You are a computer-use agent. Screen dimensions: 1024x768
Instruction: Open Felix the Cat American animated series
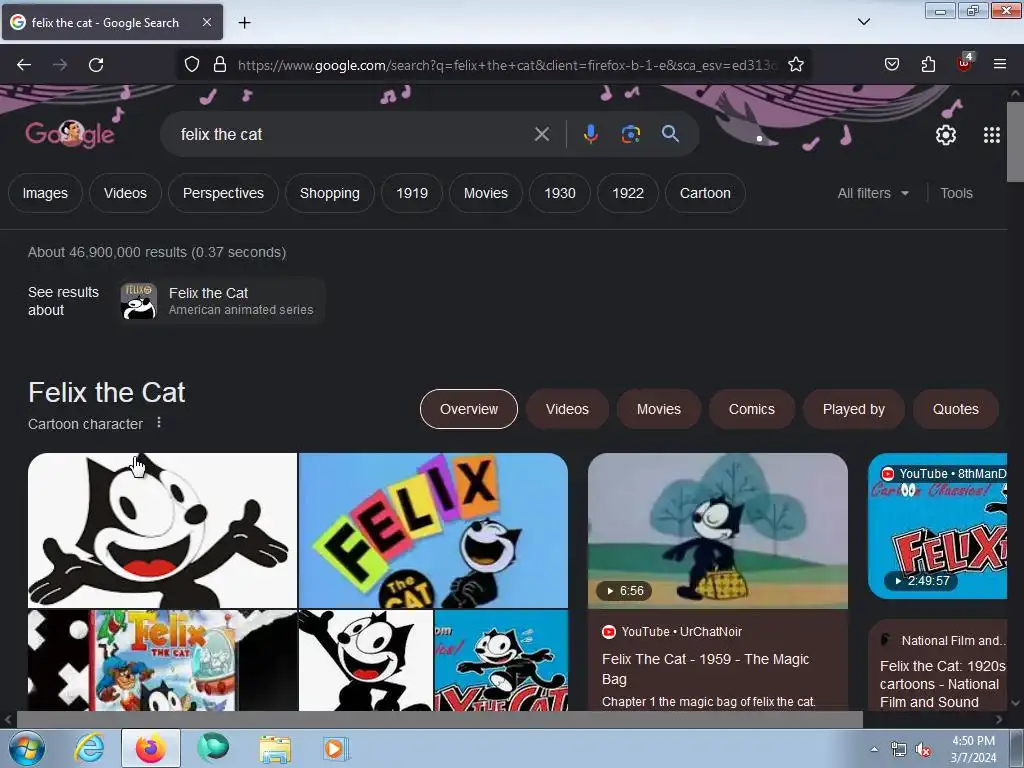[x=222, y=301]
